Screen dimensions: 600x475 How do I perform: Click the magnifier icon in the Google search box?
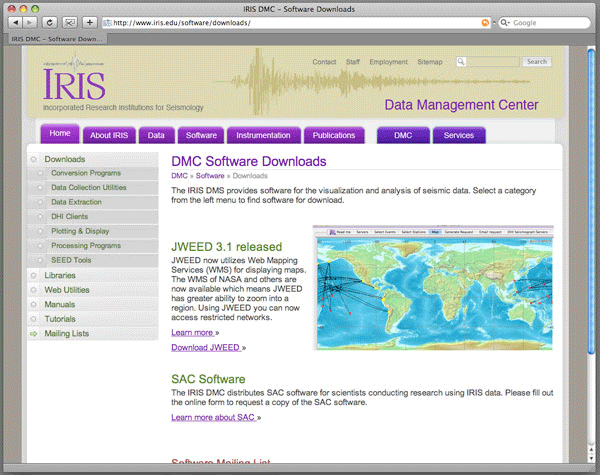tap(505, 23)
